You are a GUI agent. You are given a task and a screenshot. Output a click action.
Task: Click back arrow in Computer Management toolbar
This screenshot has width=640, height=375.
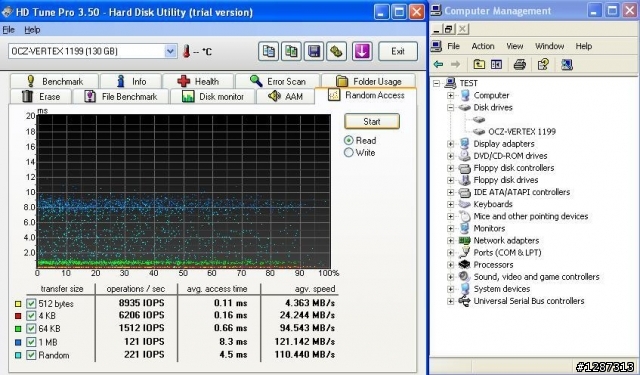pos(438,64)
